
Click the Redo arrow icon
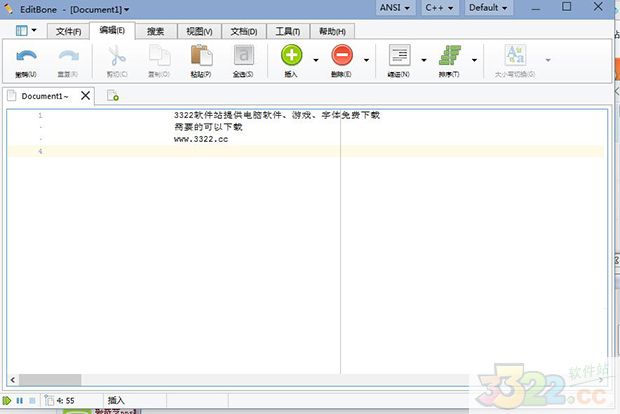coord(68,57)
